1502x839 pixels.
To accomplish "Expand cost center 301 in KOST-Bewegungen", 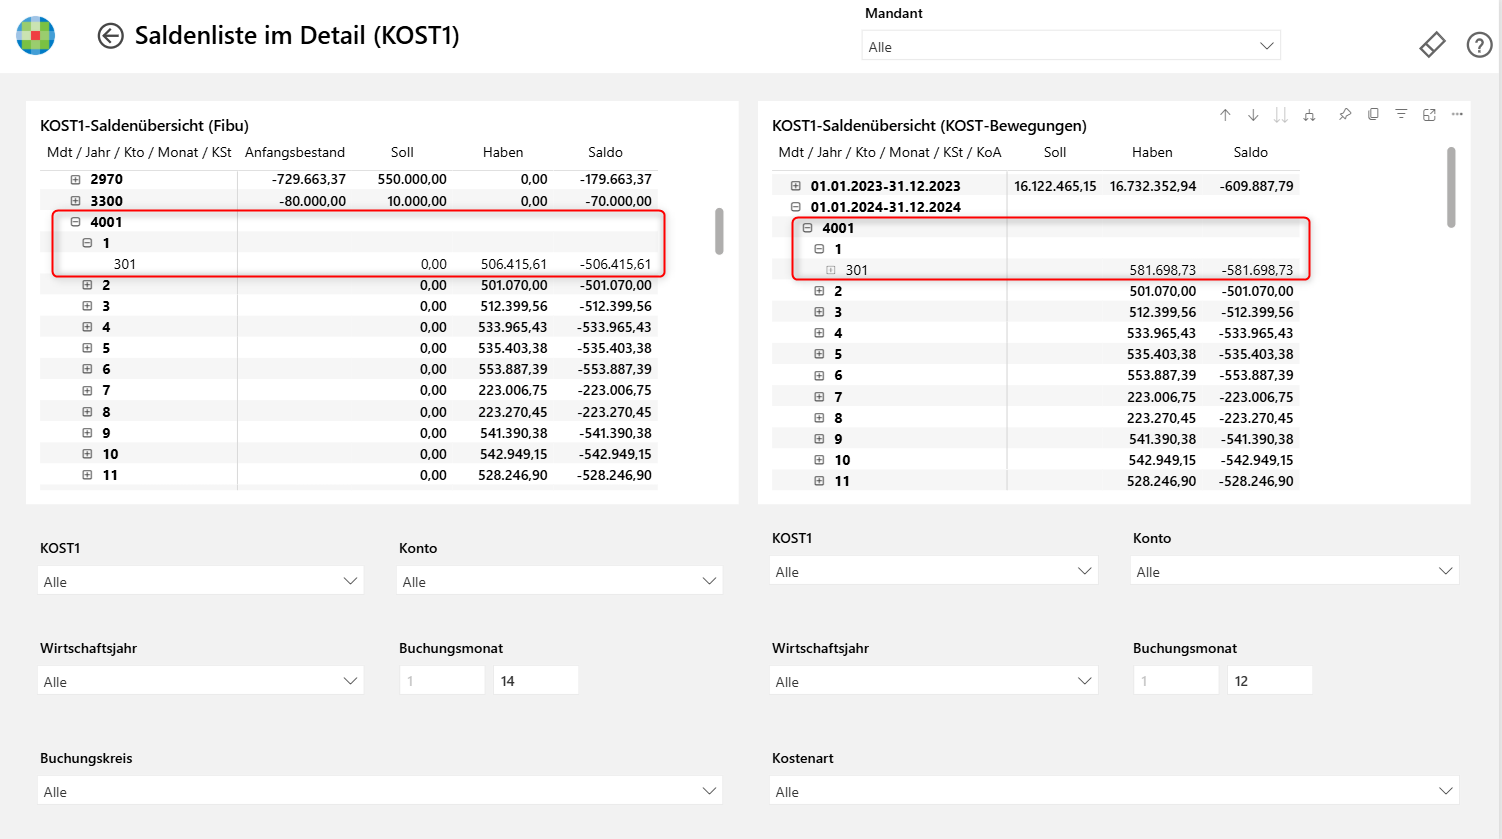I will [830, 270].
